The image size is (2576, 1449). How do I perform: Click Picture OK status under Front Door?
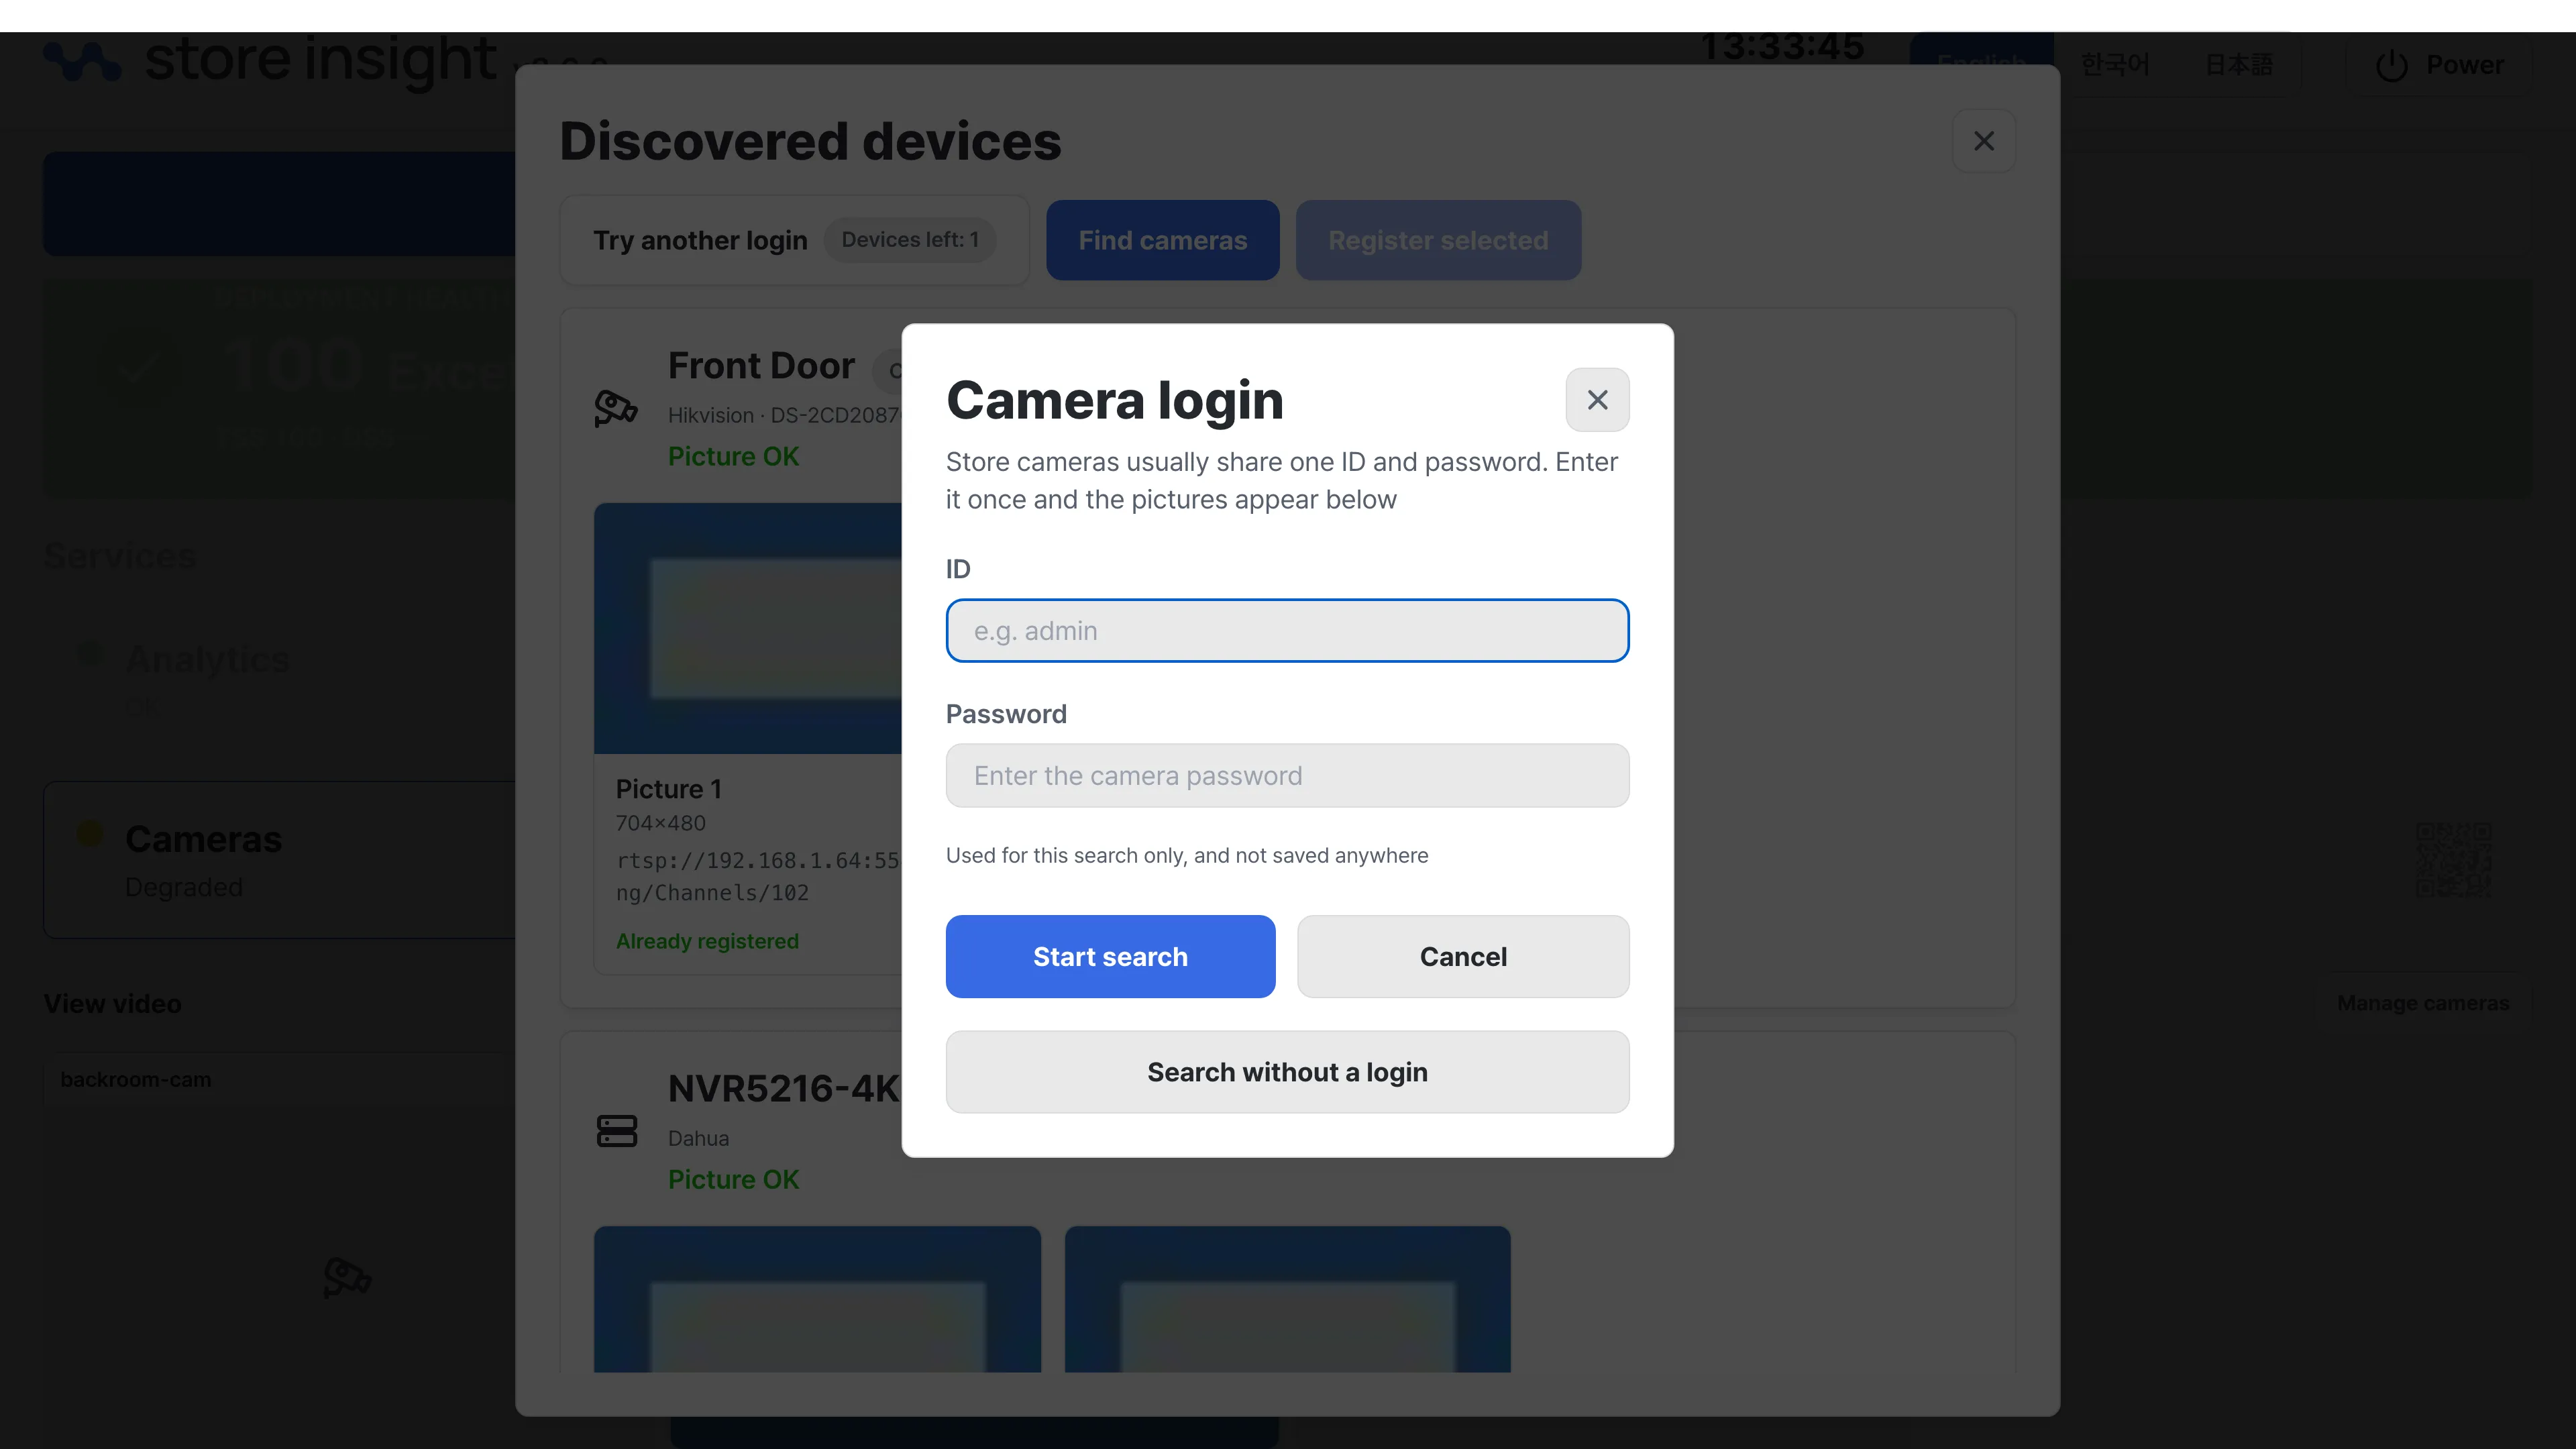pyautogui.click(x=733, y=456)
